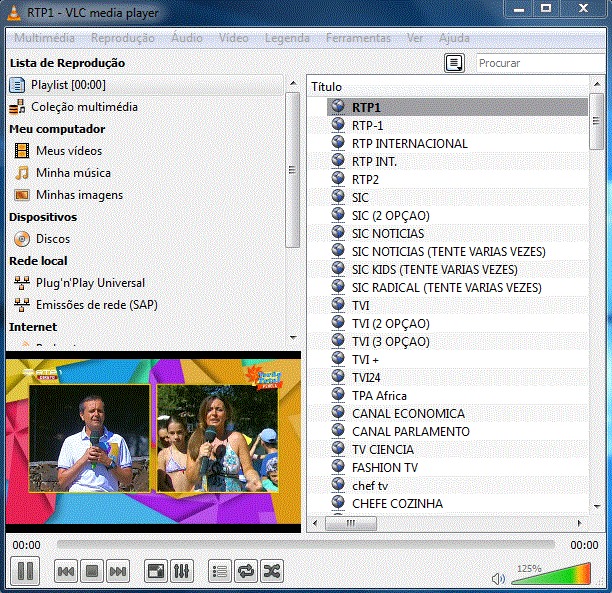Skip to previous media item

pos(66,572)
